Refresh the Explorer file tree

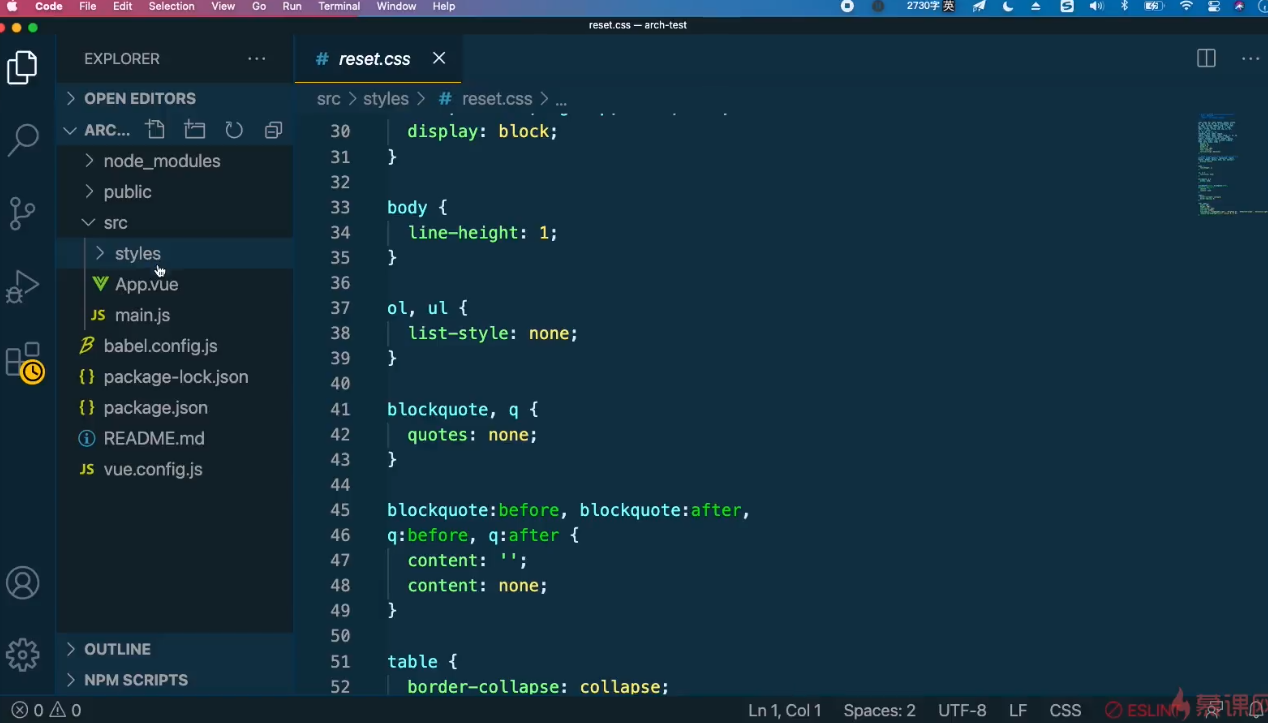click(234, 130)
